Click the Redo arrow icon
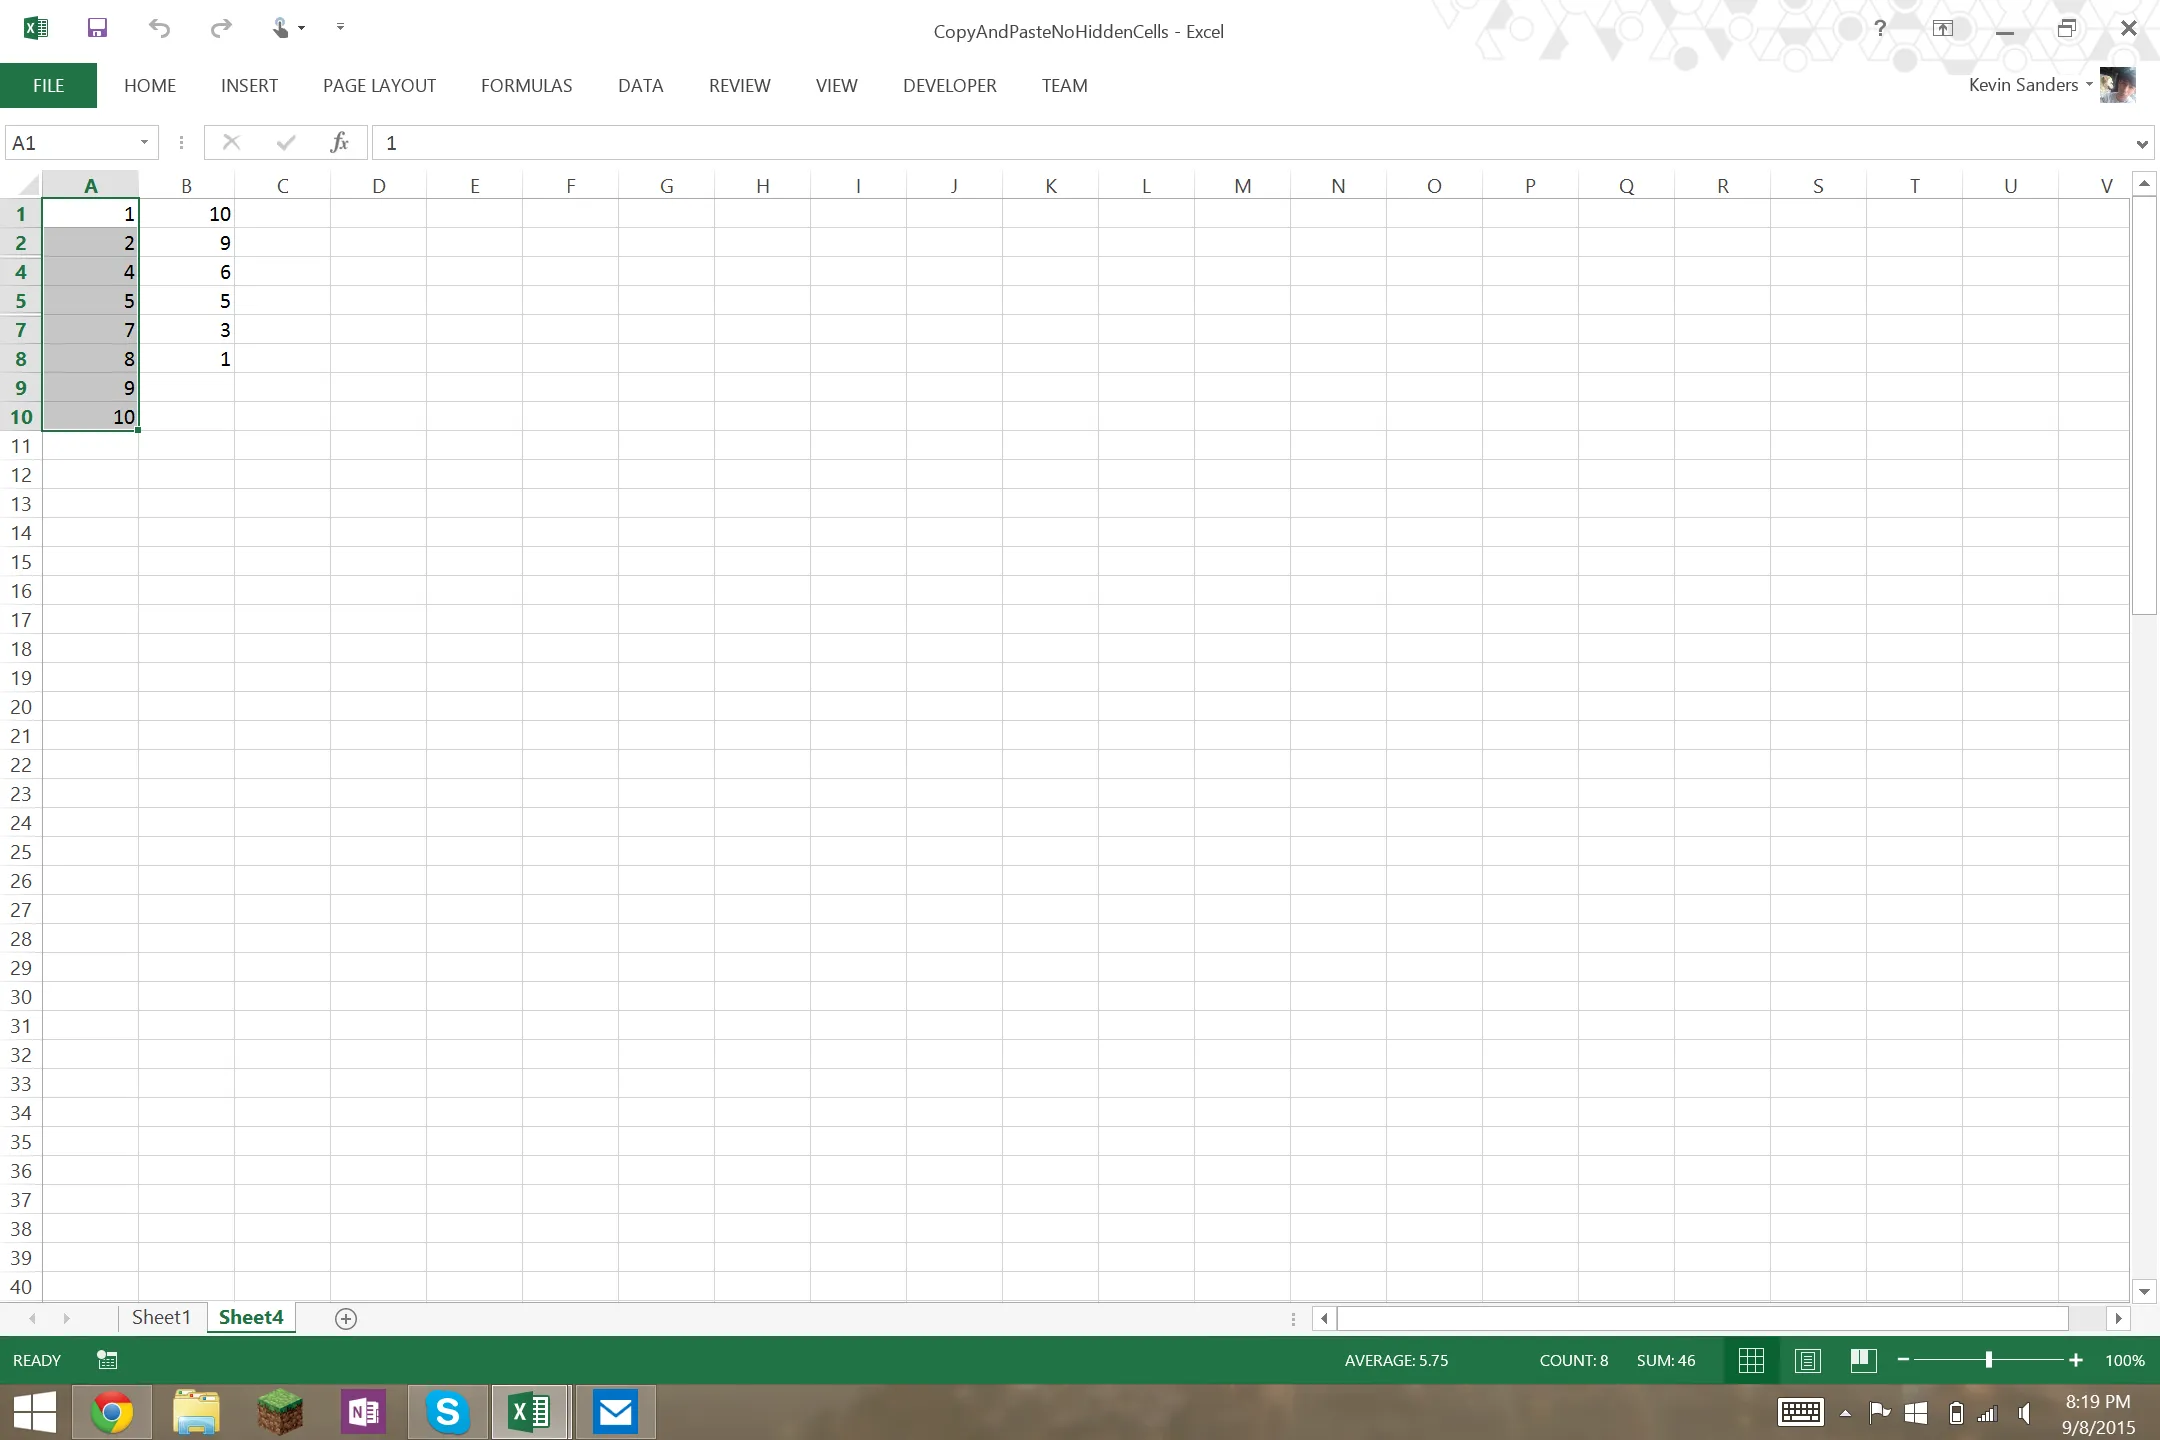The image size is (2160, 1440). point(221,28)
